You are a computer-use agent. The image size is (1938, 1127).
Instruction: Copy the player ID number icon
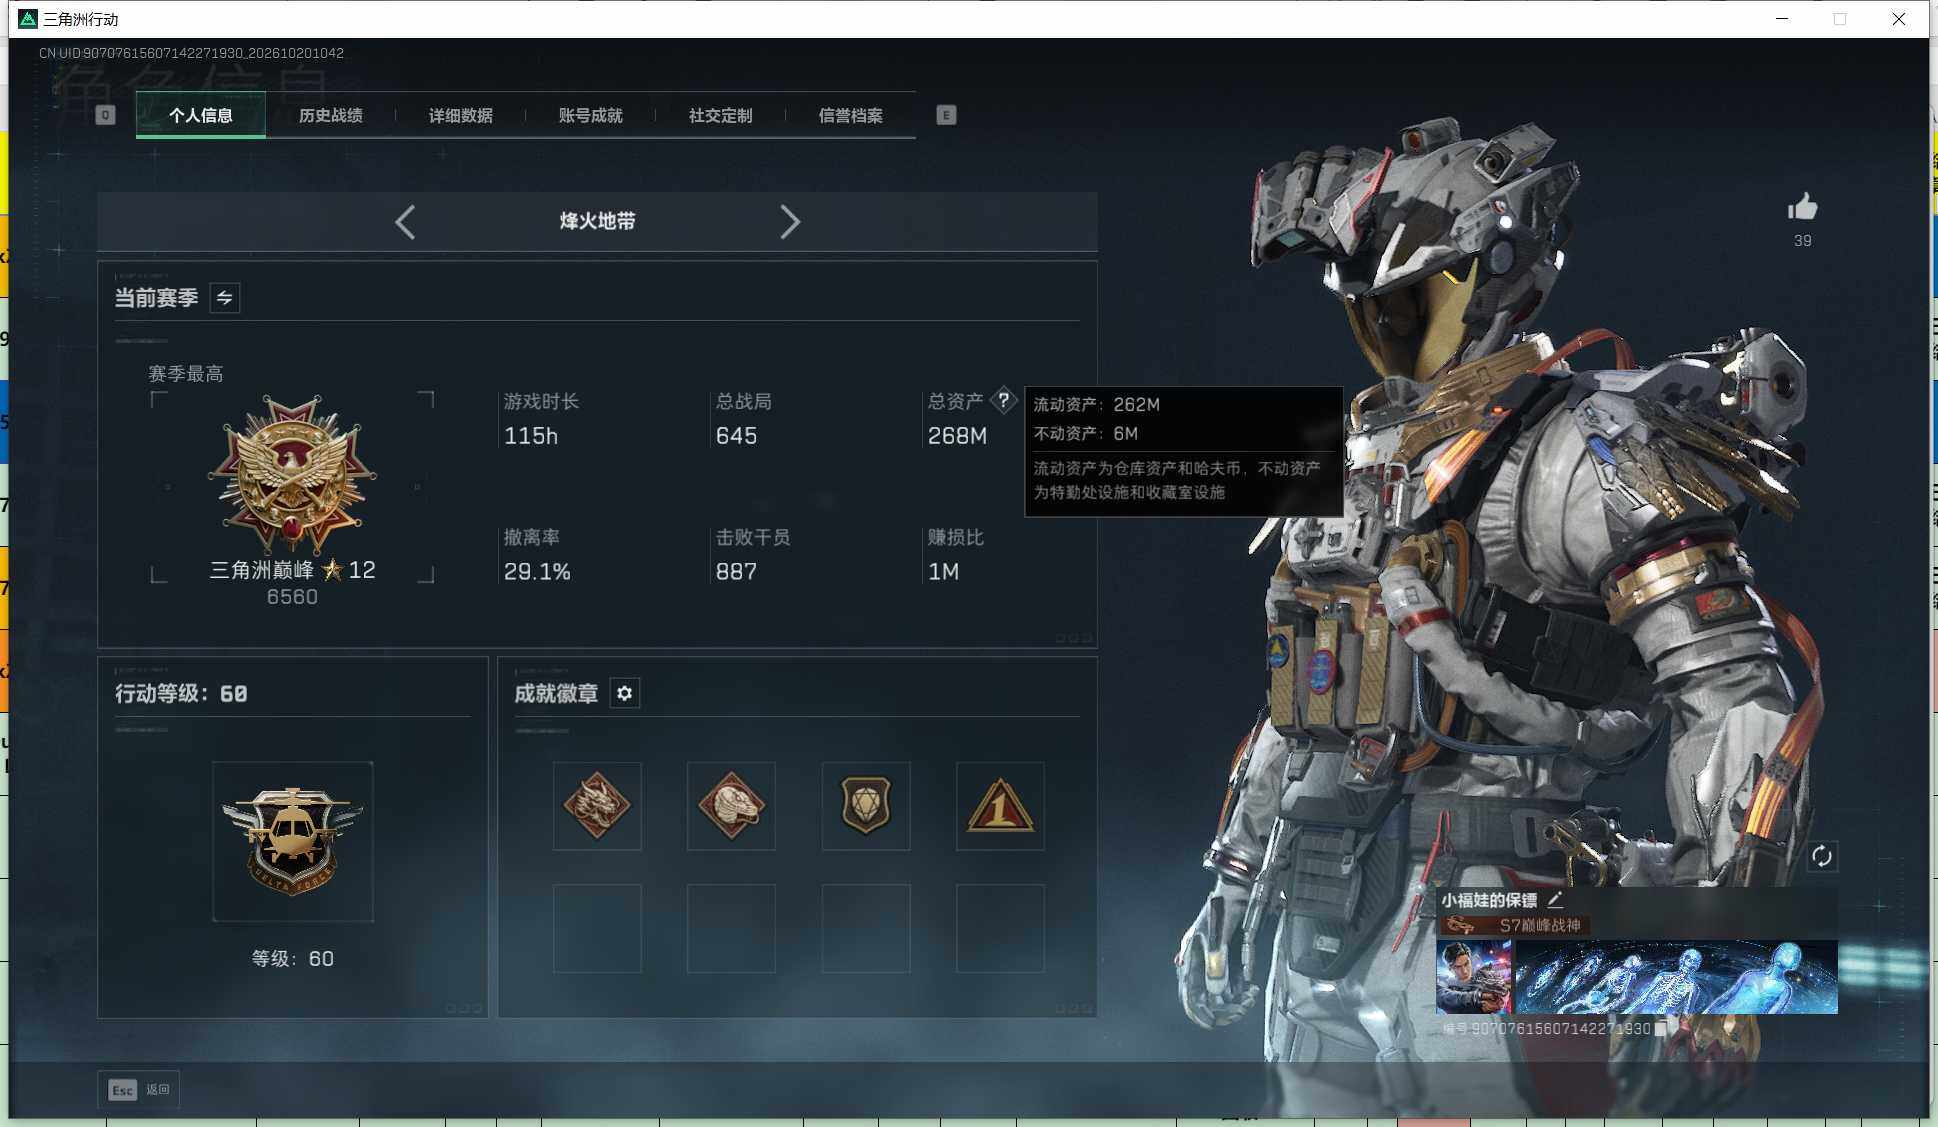(x=1661, y=1028)
